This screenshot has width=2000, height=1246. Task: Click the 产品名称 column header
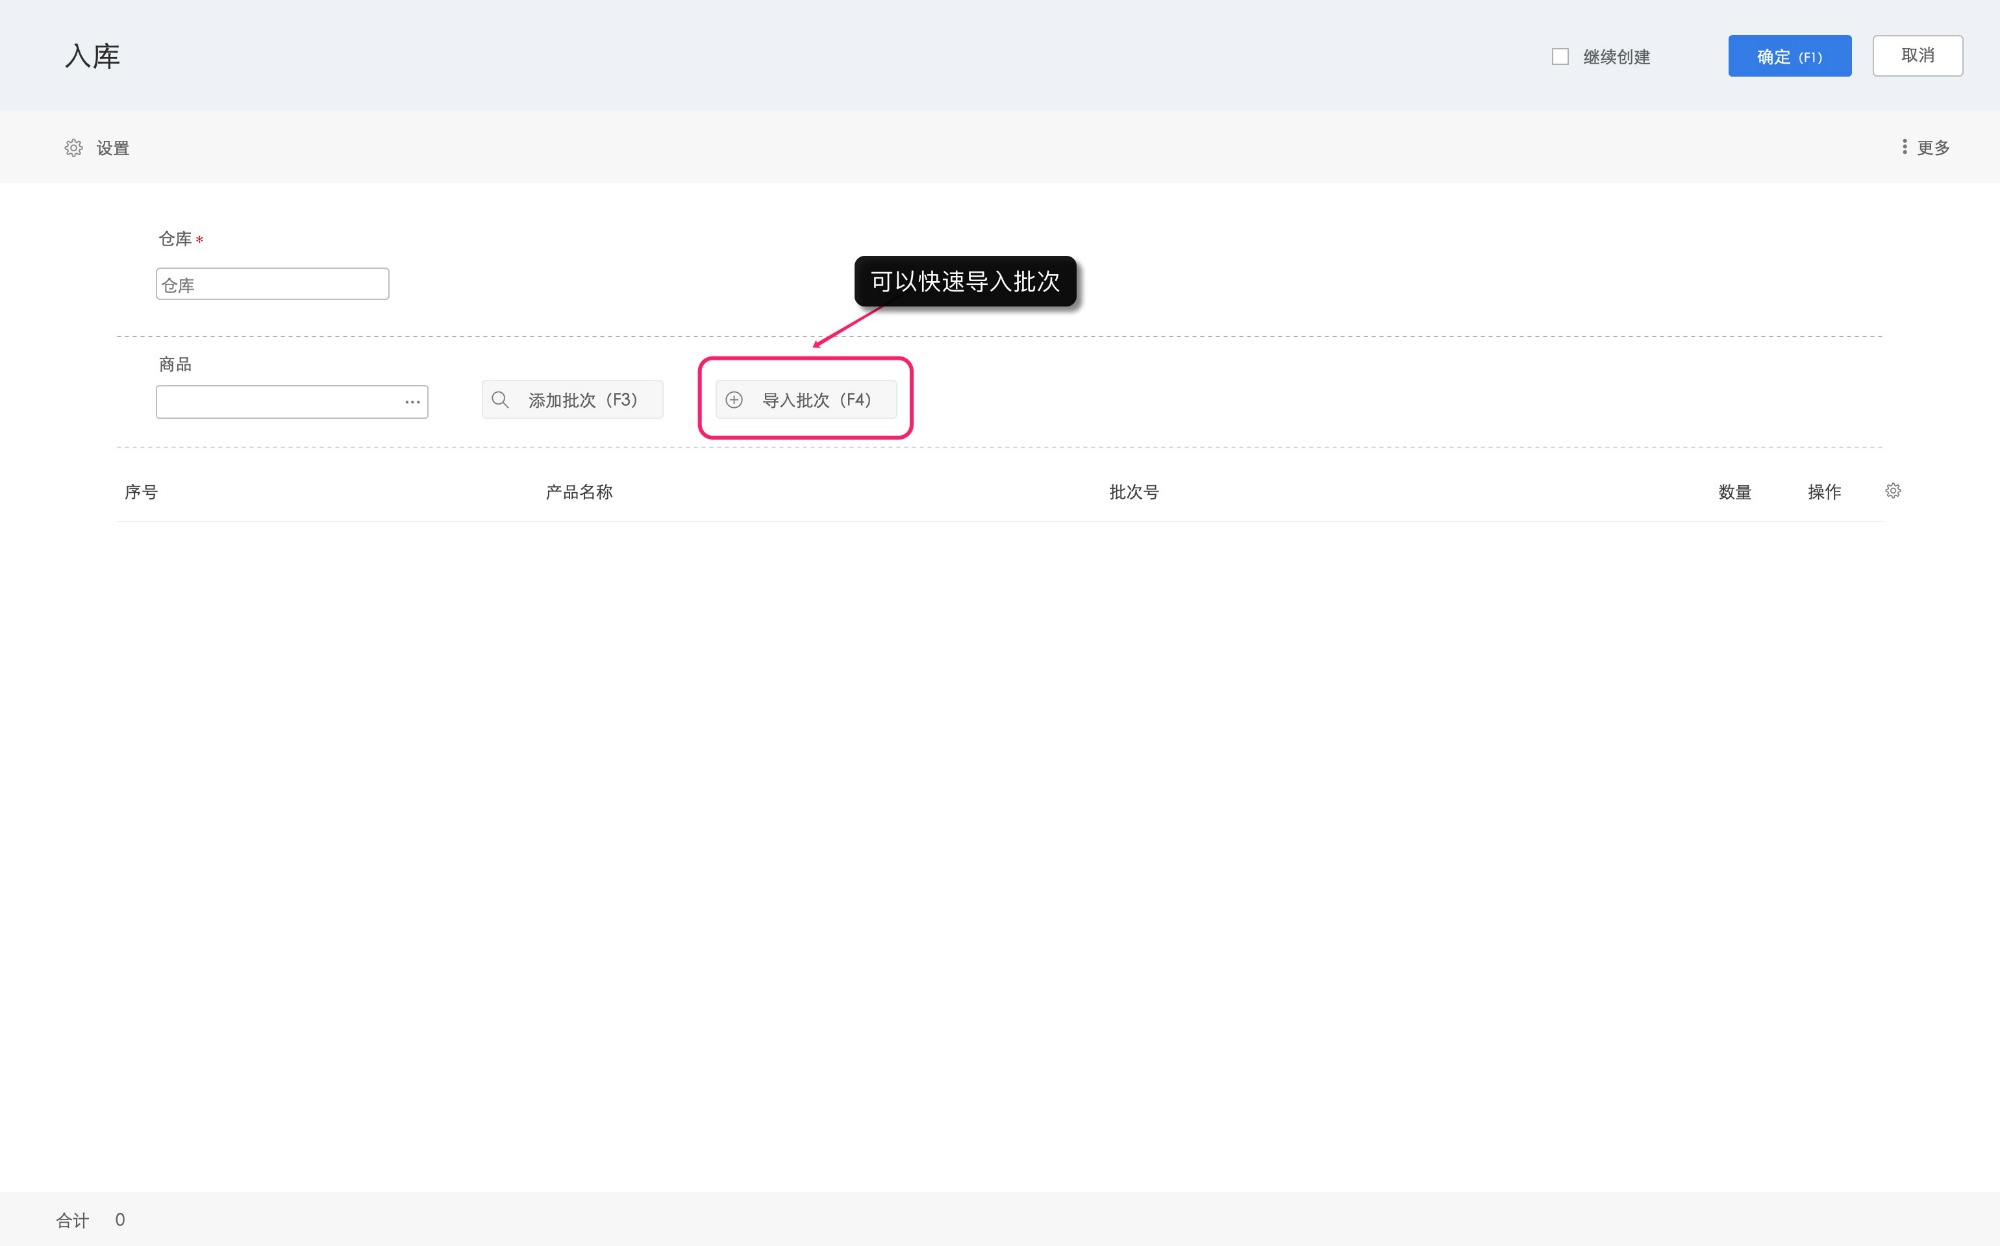(579, 492)
